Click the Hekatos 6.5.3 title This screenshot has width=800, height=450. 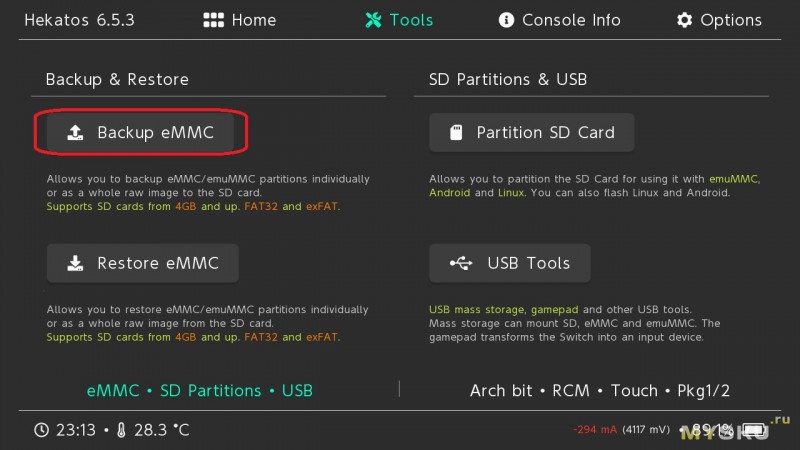coord(80,20)
